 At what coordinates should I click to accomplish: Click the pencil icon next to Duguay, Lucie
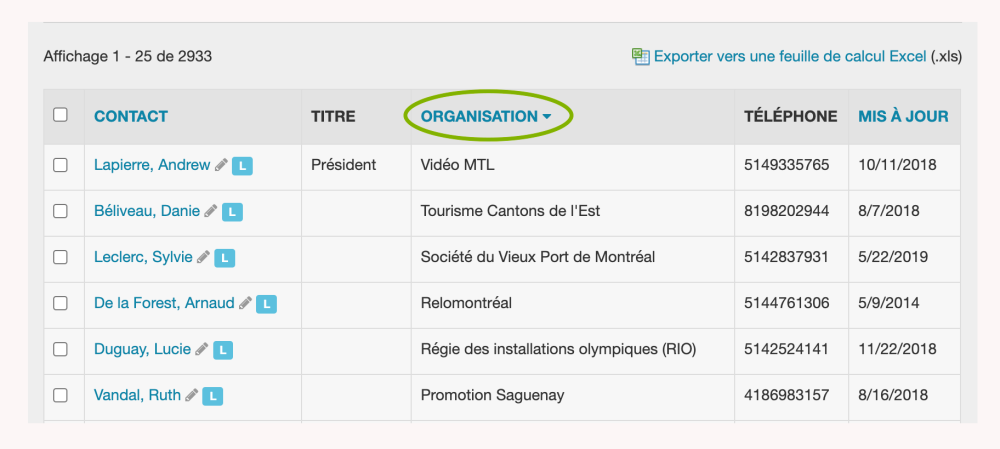pyautogui.click(x=201, y=349)
